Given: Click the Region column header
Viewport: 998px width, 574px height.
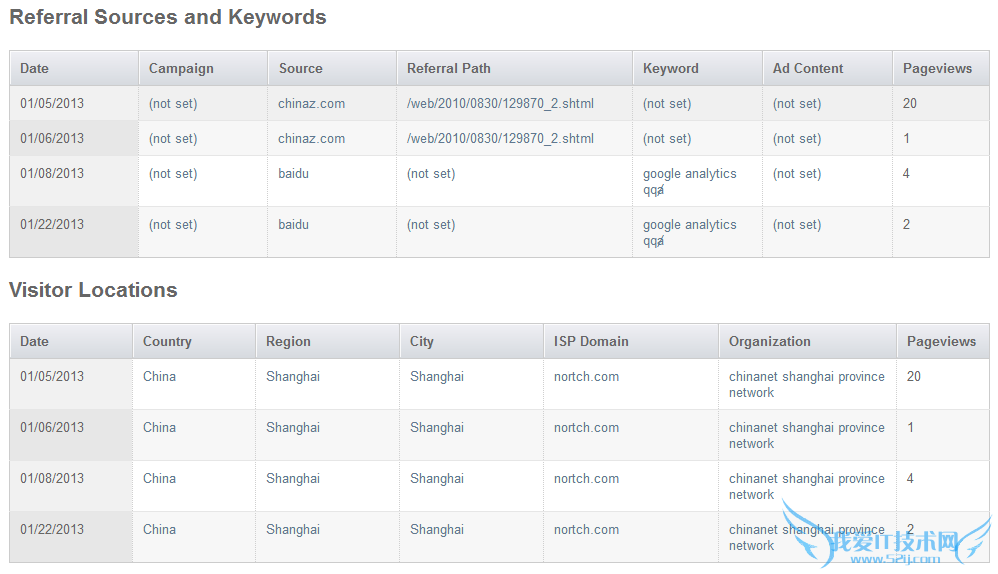Looking at the screenshot, I should coord(288,341).
